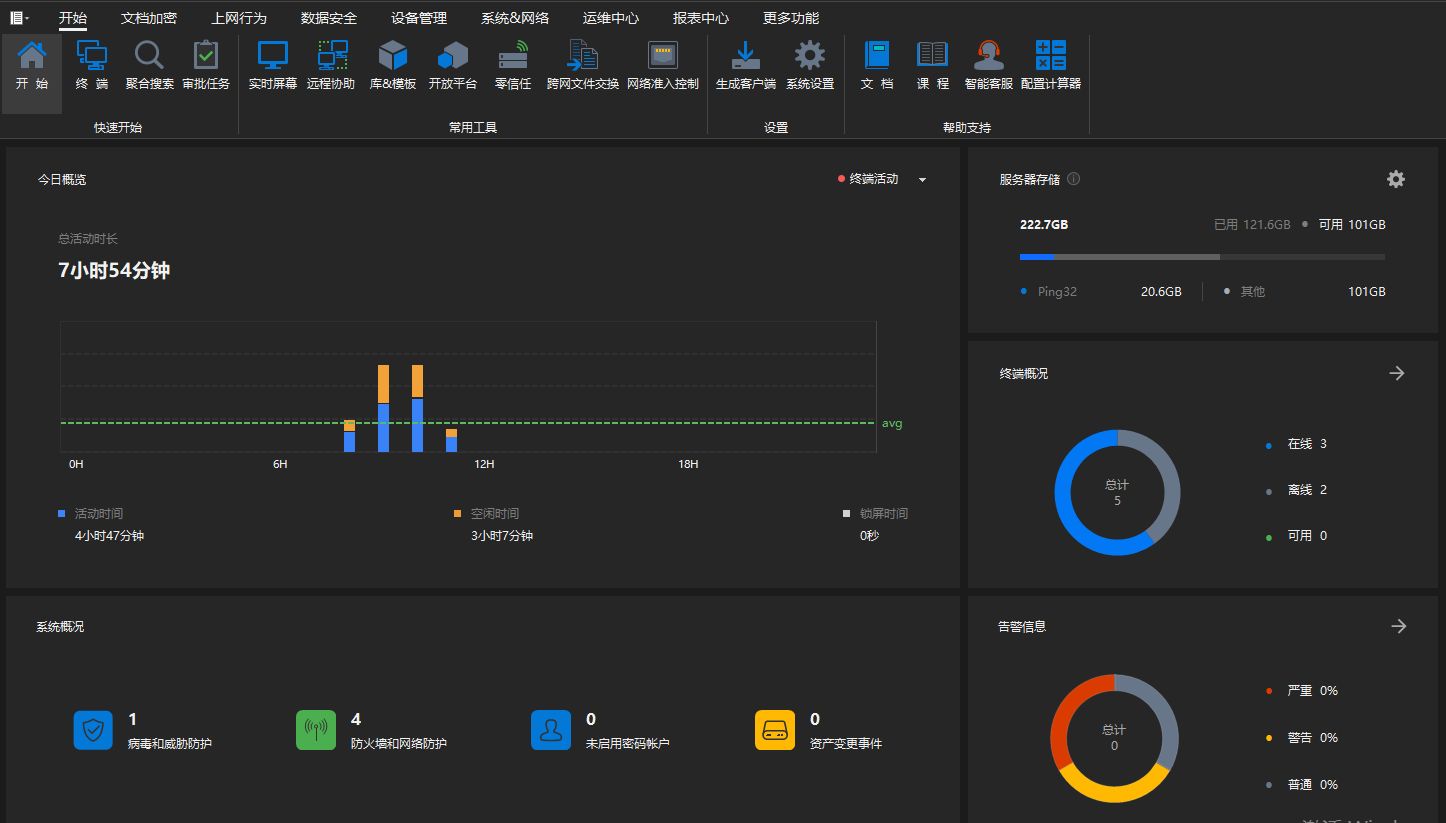Click 已用 121.6GB used storage text

click(1252, 225)
